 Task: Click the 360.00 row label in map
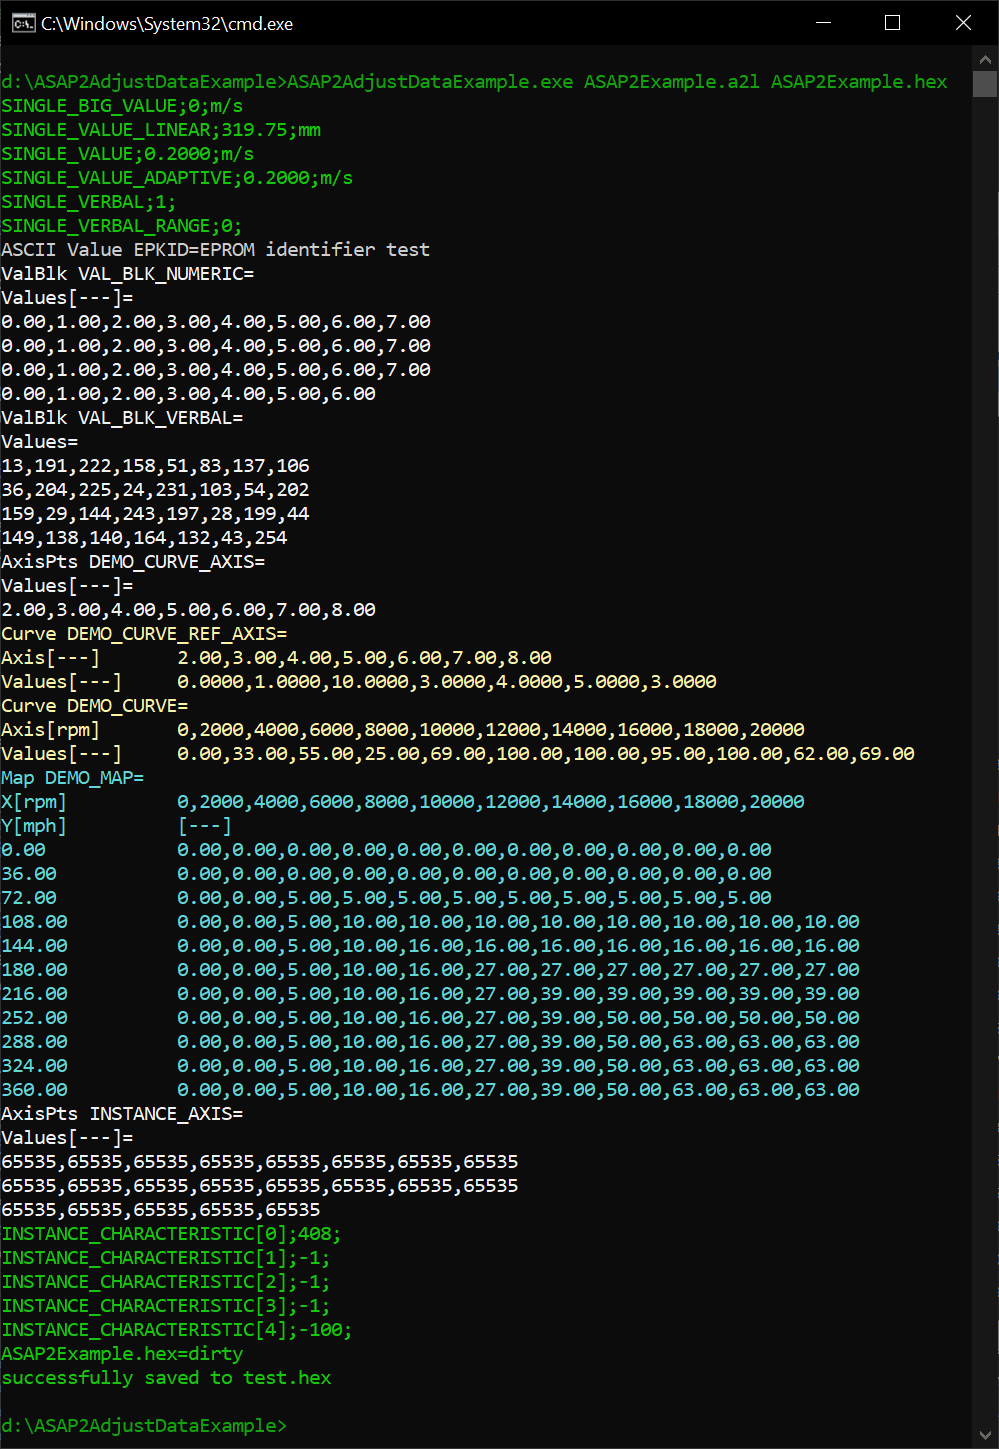35,1090
